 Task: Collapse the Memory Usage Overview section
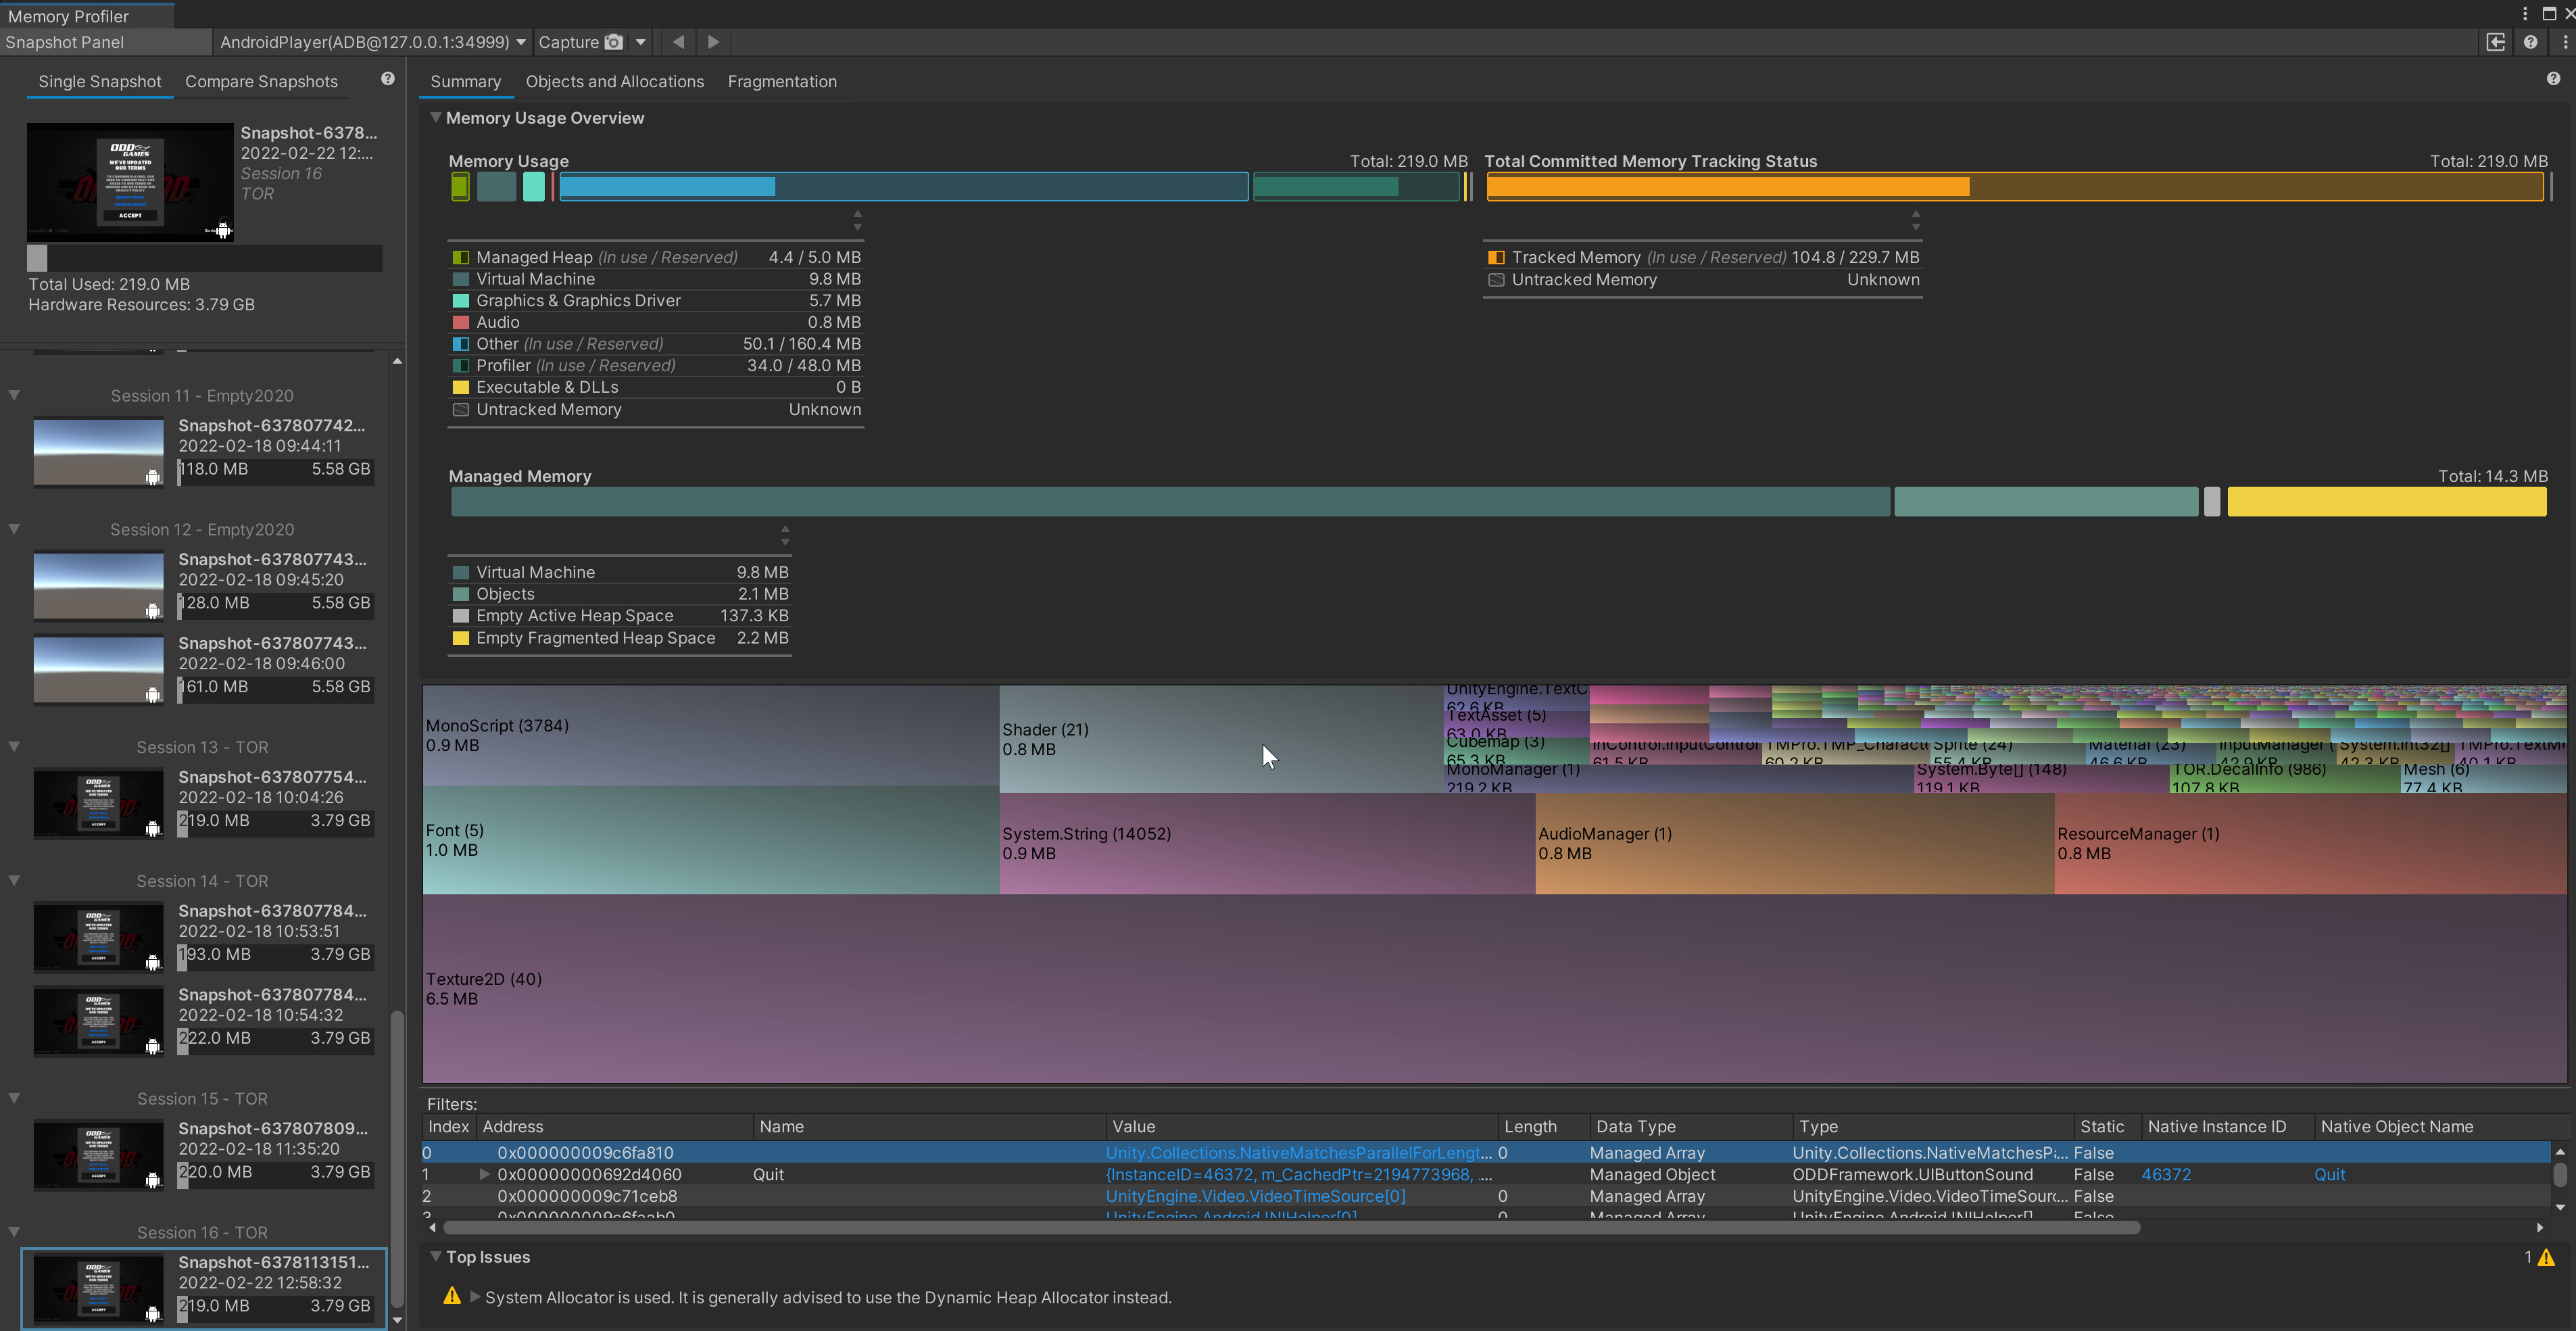click(x=435, y=118)
